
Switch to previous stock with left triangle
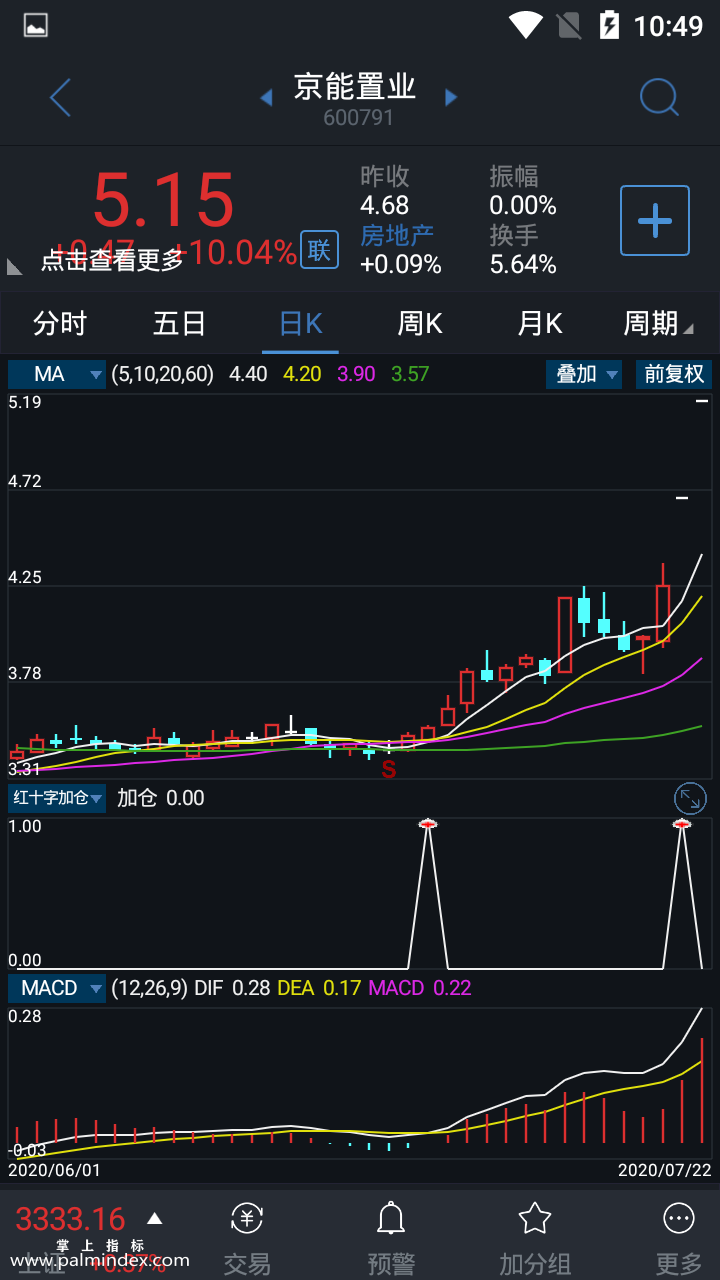[x=266, y=97]
